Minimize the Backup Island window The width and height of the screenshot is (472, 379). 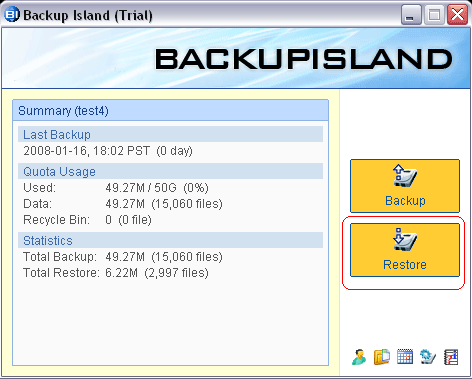click(411, 15)
